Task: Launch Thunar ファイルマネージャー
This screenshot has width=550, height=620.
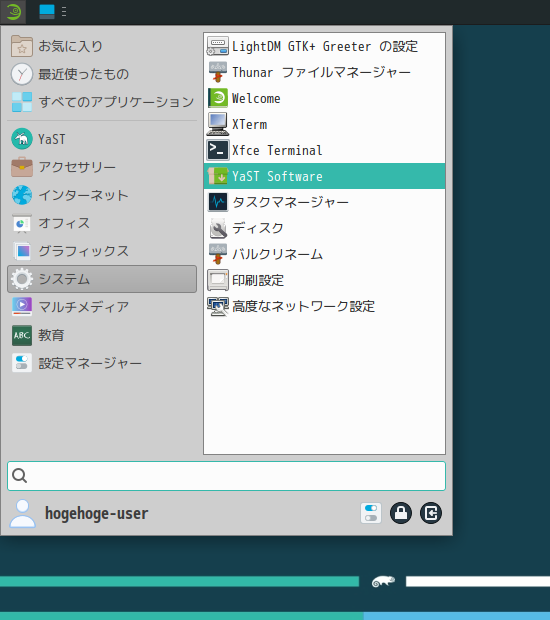Action: pyautogui.click(x=325, y=72)
